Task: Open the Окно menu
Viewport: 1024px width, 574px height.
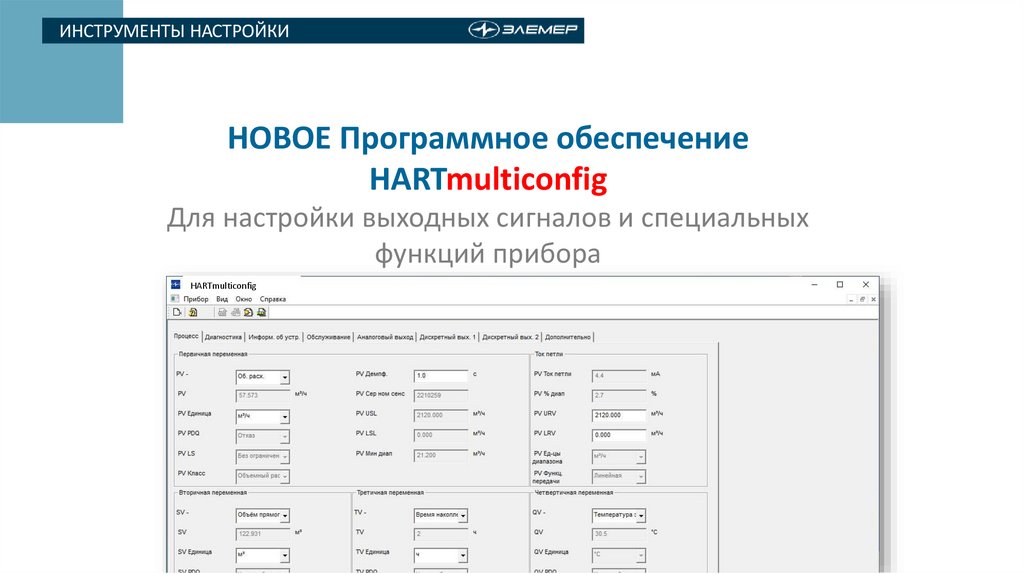Action: [244, 299]
